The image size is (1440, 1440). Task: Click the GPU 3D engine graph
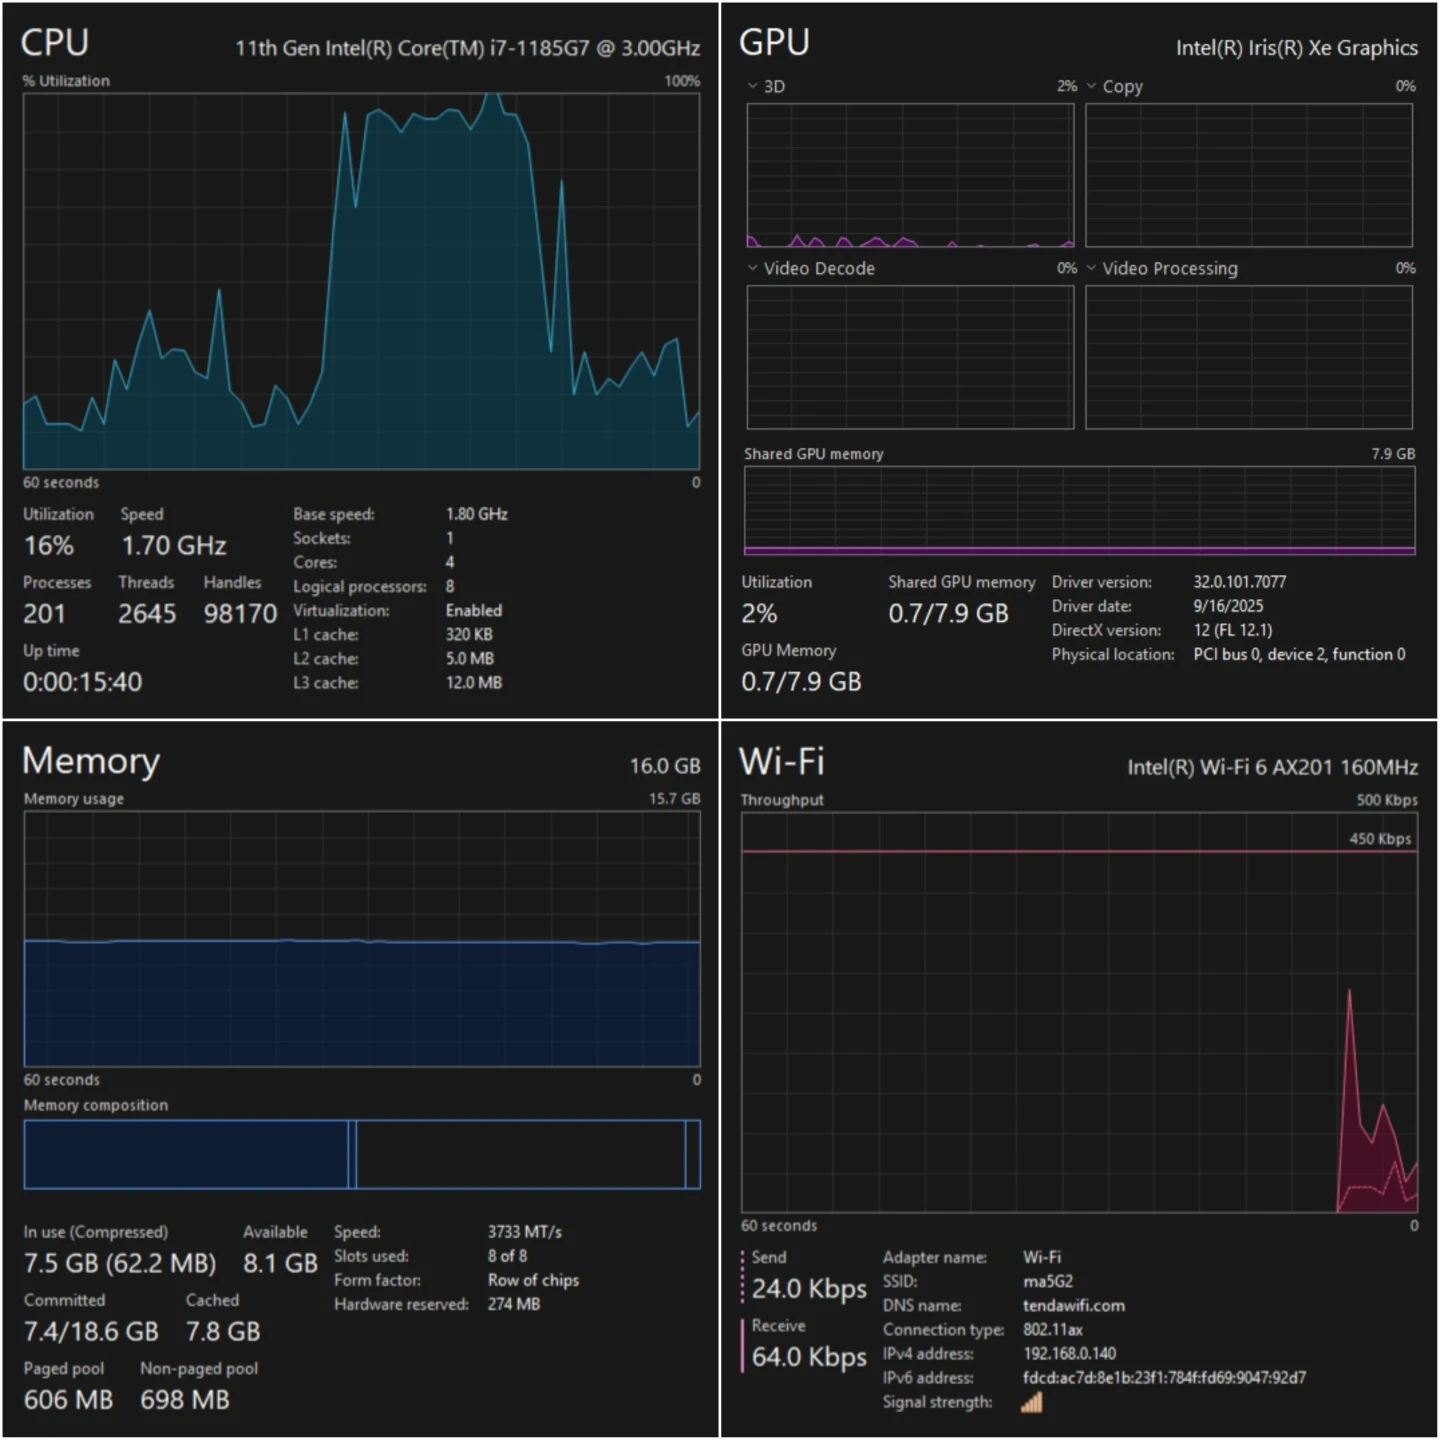coord(909,175)
